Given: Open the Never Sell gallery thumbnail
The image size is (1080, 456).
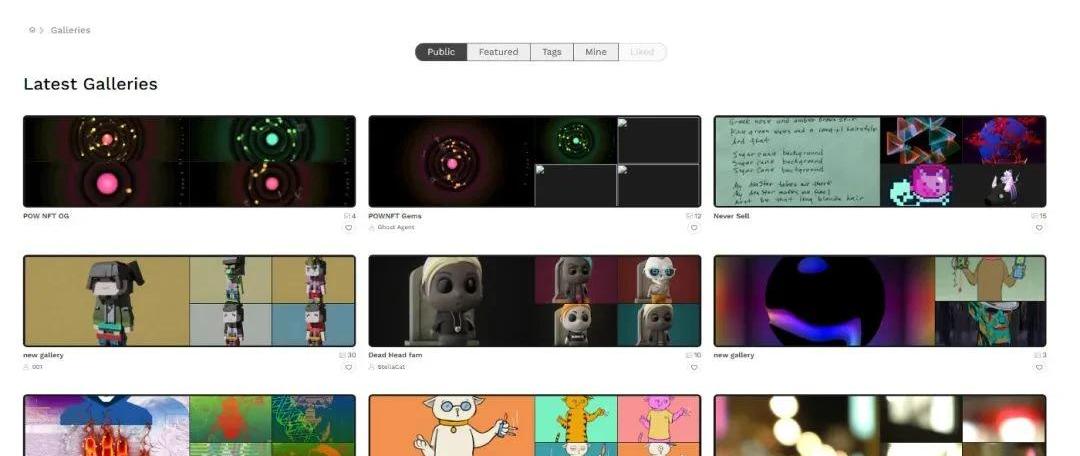Looking at the screenshot, I should pos(879,161).
